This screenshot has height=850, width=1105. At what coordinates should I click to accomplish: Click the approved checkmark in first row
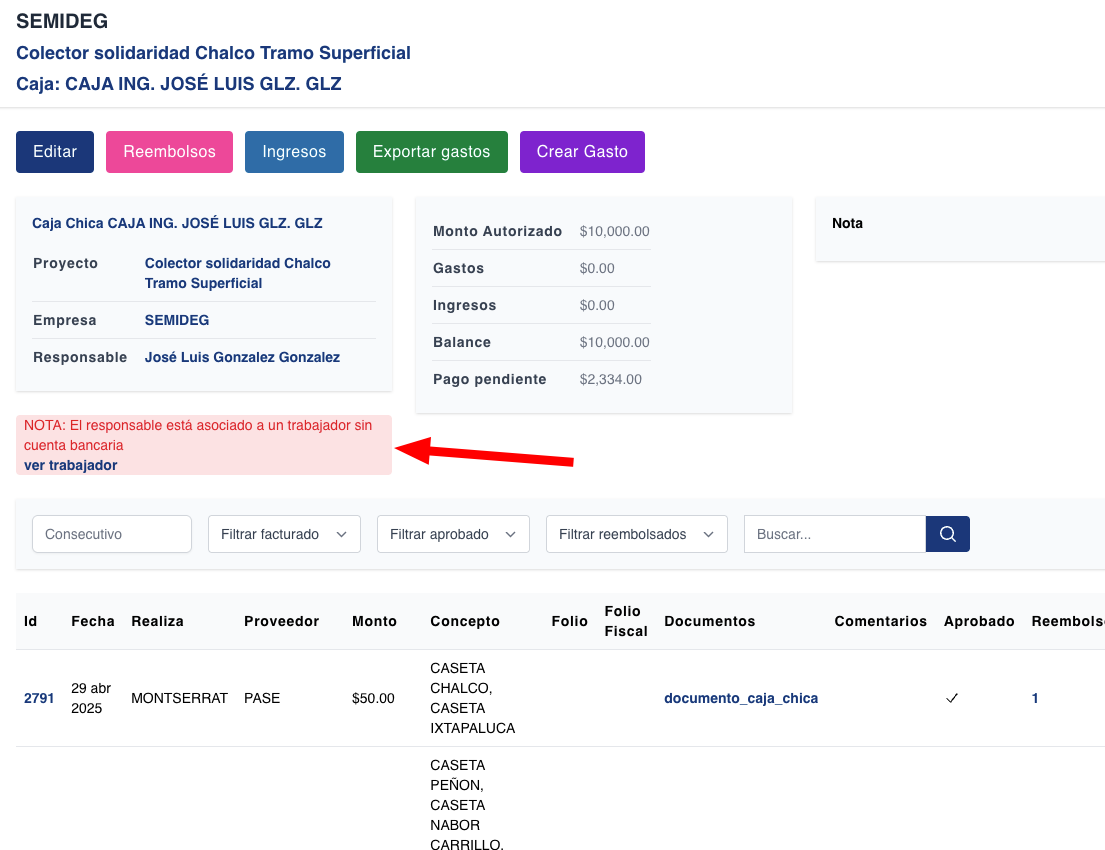[952, 698]
